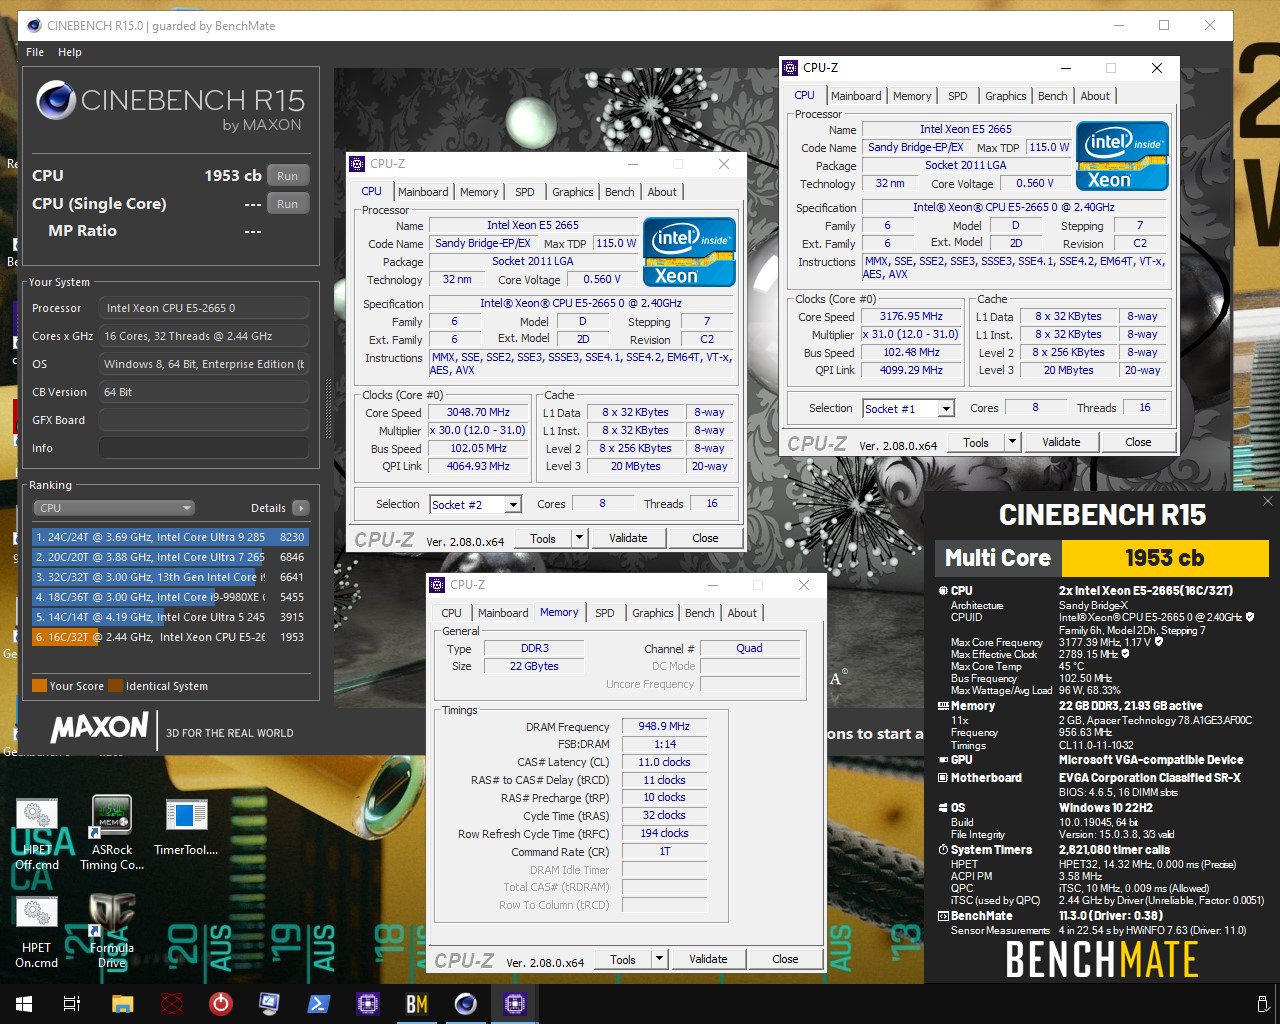Viewport: 1280px width, 1024px height.
Task: Open the Ranking CPU dropdown
Action: (x=115, y=508)
